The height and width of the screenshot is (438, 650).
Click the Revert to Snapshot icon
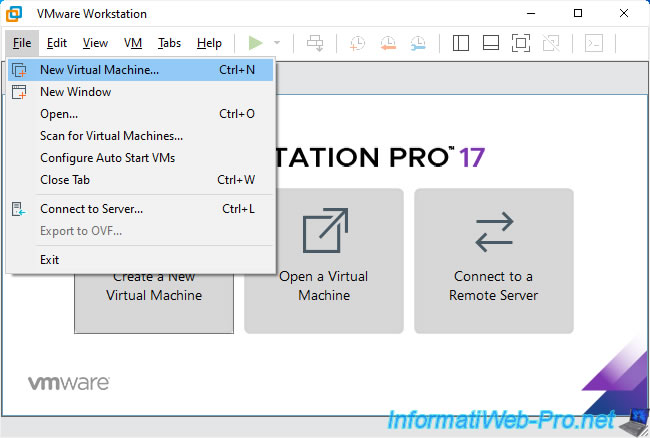(388, 43)
